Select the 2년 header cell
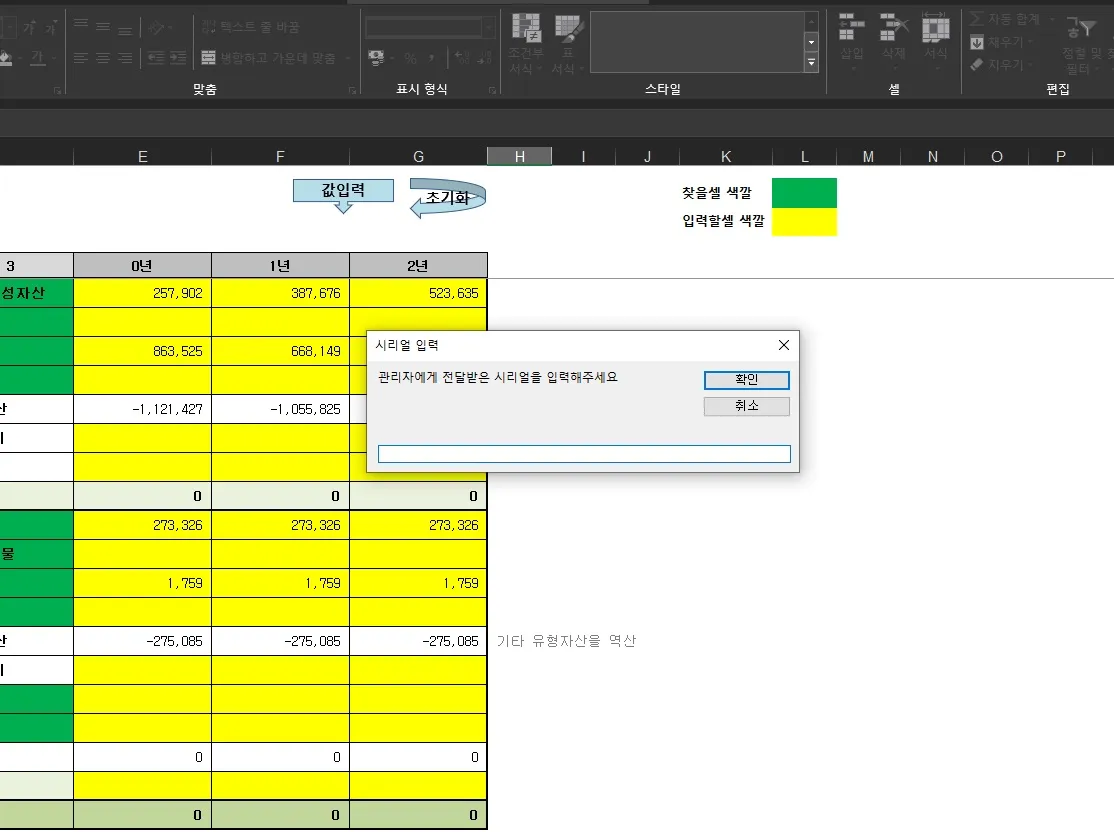1114x832 pixels. pyautogui.click(x=418, y=266)
